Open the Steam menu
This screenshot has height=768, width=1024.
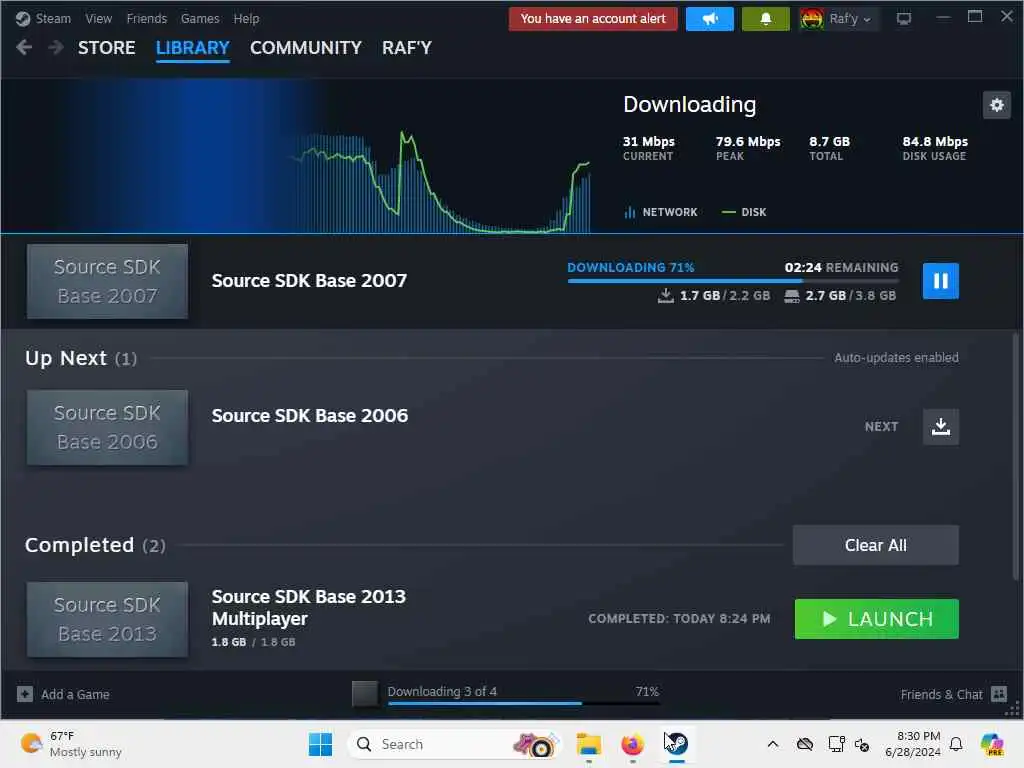click(x=53, y=18)
